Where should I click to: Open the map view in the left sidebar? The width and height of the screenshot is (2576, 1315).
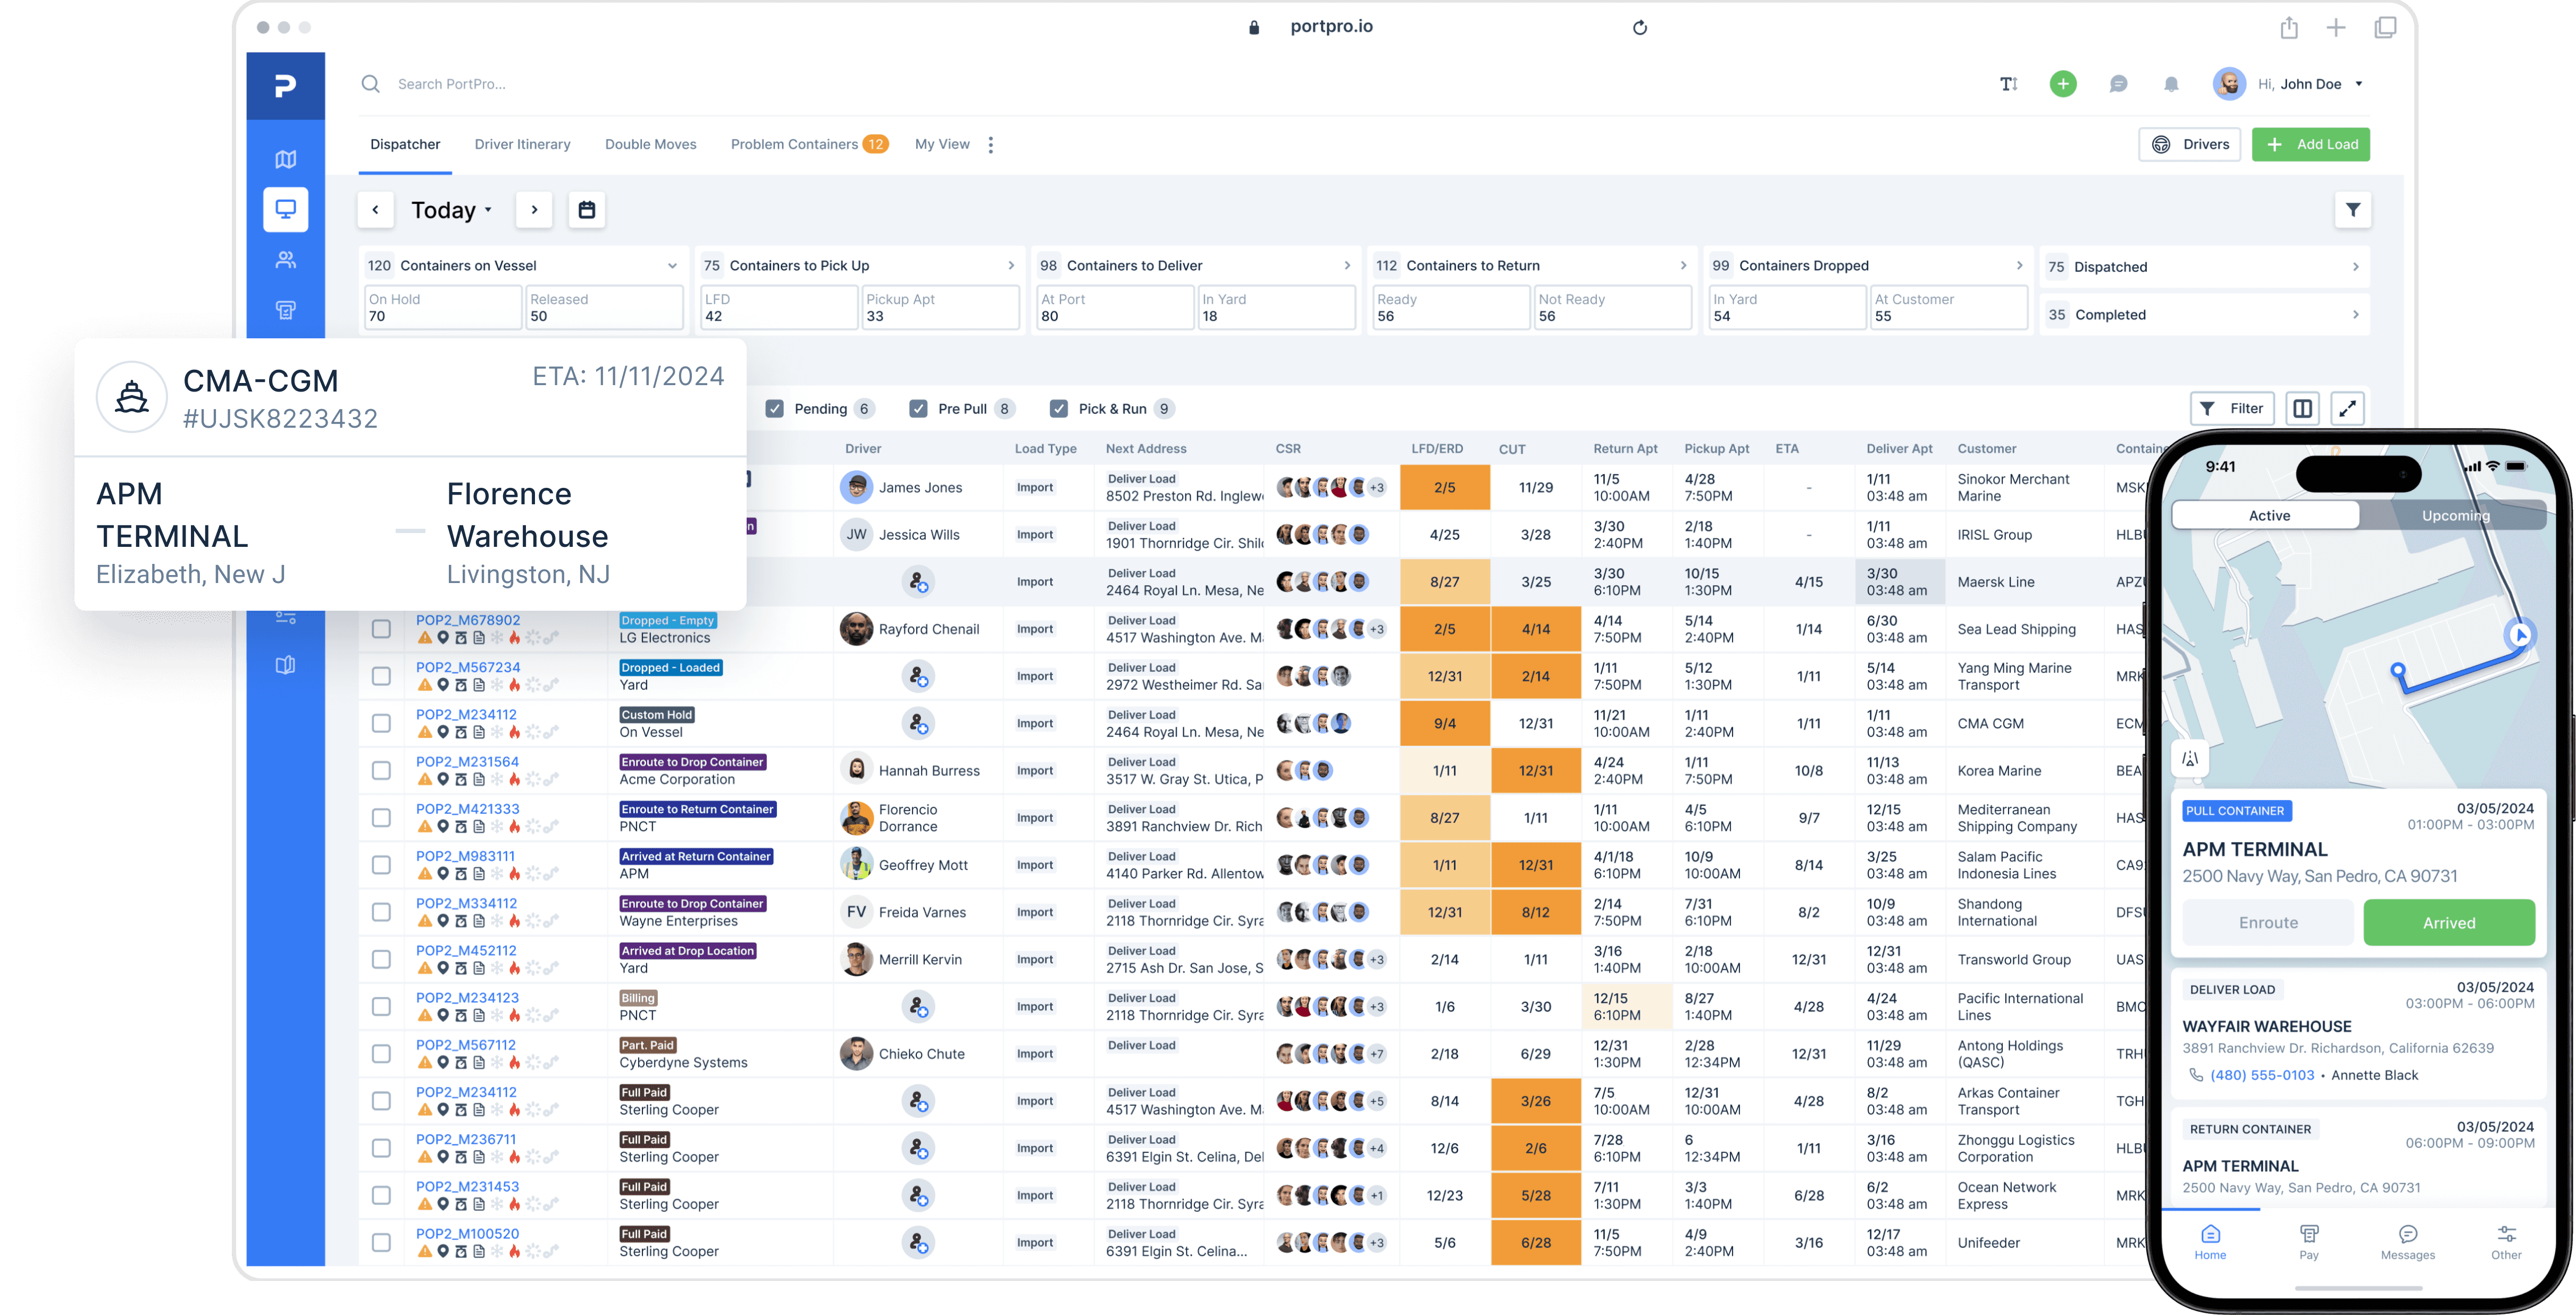(x=286, y=158)
